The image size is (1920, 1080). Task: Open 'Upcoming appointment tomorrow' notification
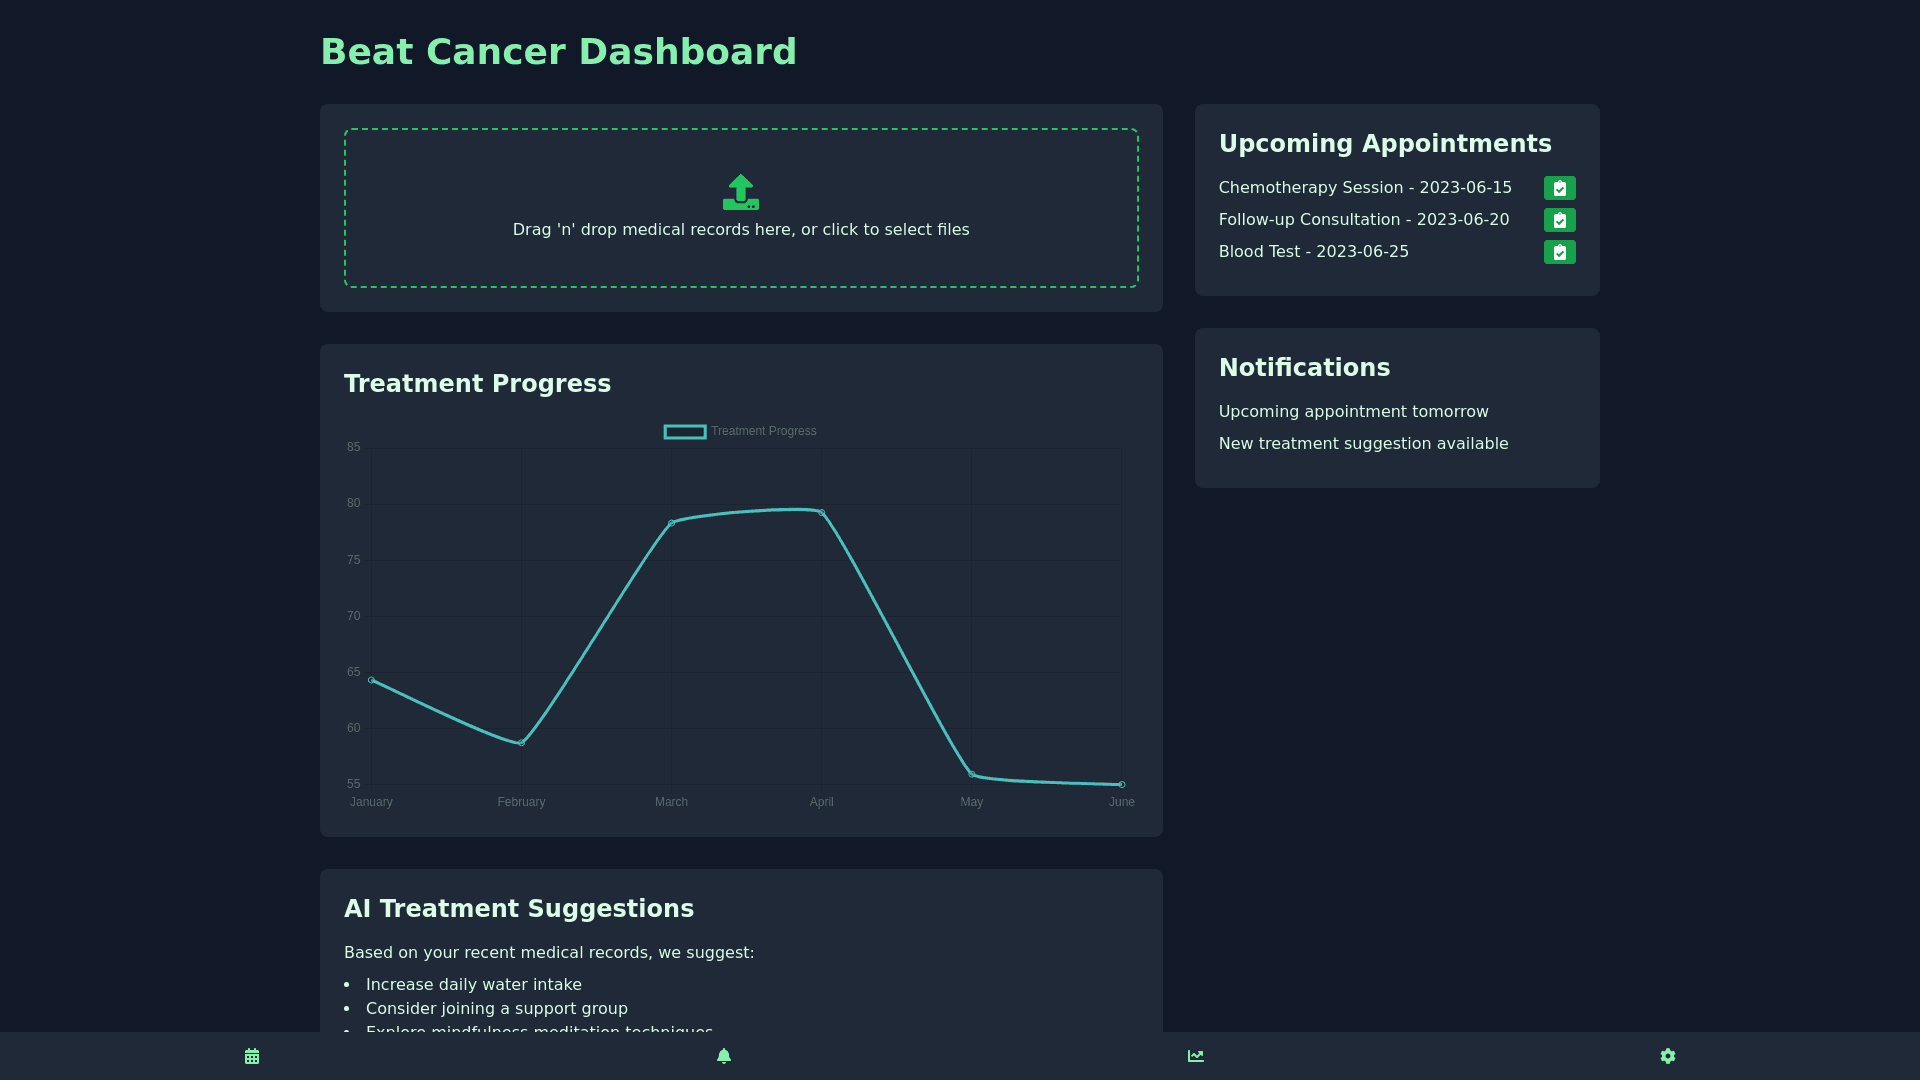1353,412
